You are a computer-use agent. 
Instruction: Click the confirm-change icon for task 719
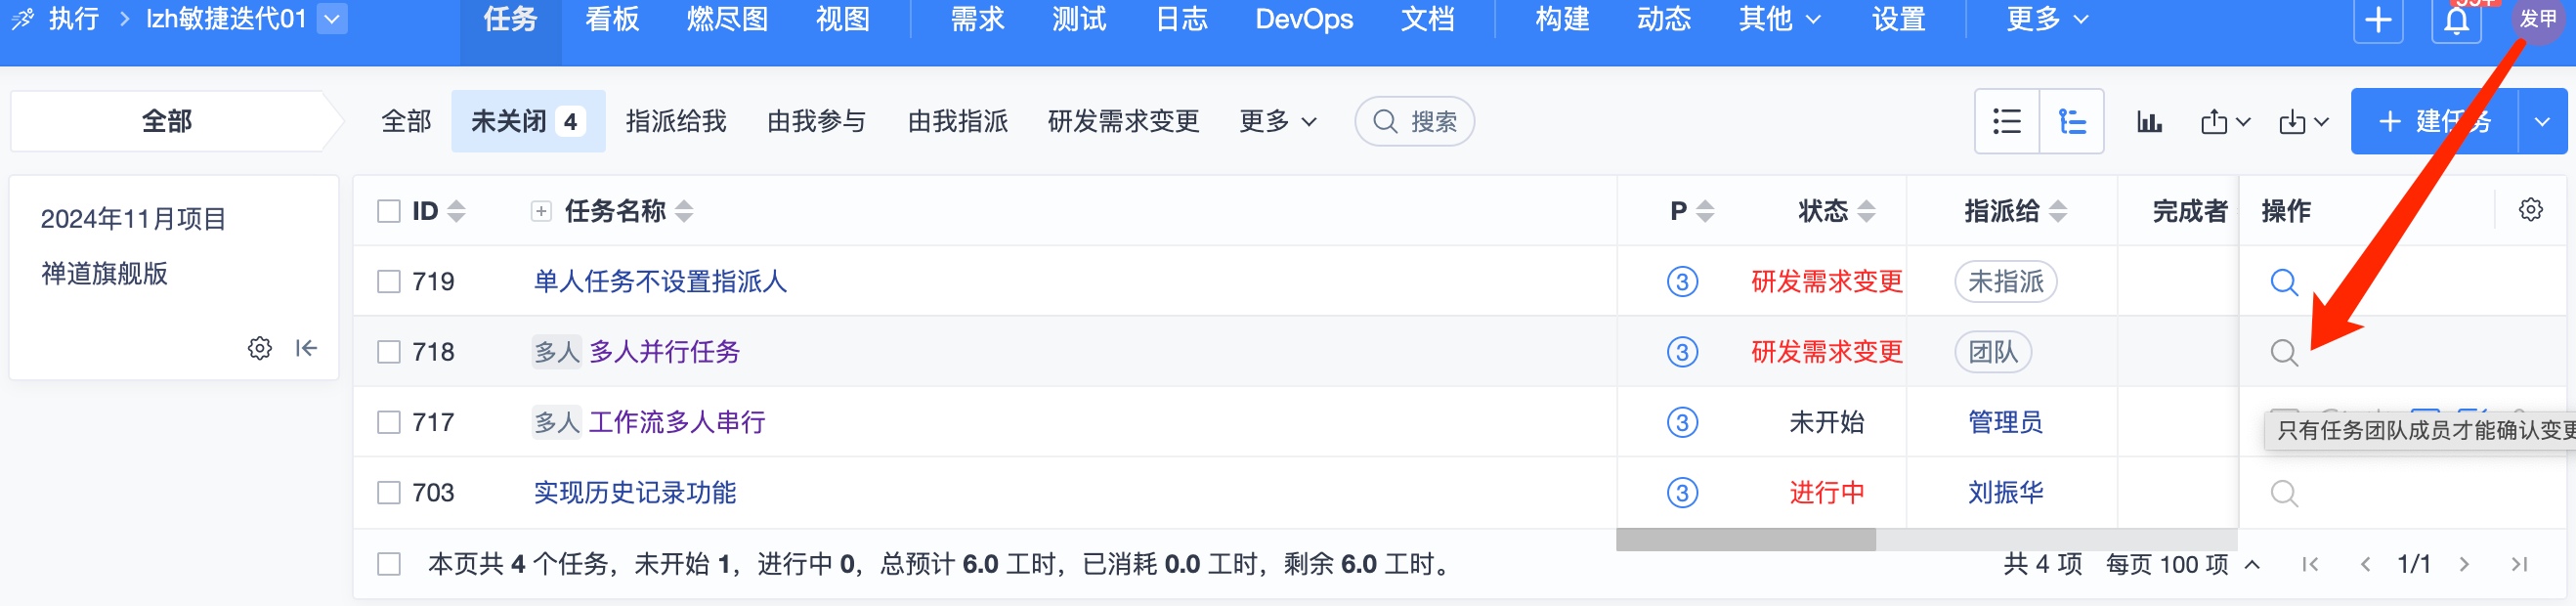[2284, 282]
